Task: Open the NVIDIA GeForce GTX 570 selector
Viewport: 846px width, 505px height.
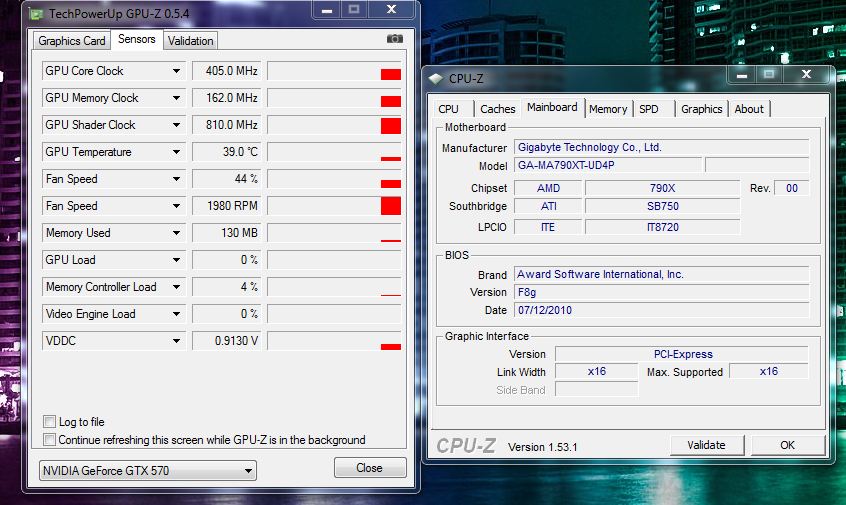Action: [x=147, y=470]
